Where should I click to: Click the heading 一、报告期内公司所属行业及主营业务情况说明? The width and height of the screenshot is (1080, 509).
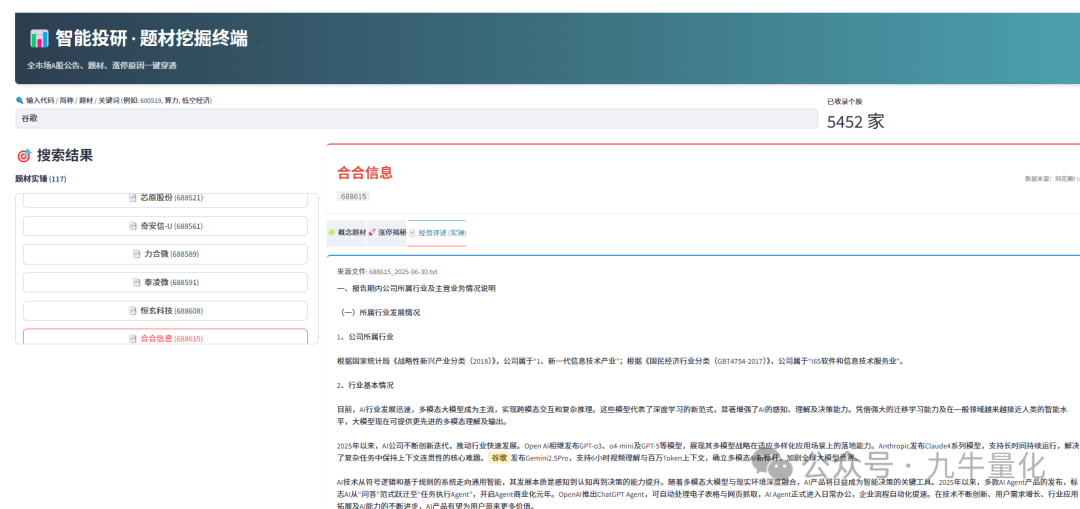pos(416,289)
